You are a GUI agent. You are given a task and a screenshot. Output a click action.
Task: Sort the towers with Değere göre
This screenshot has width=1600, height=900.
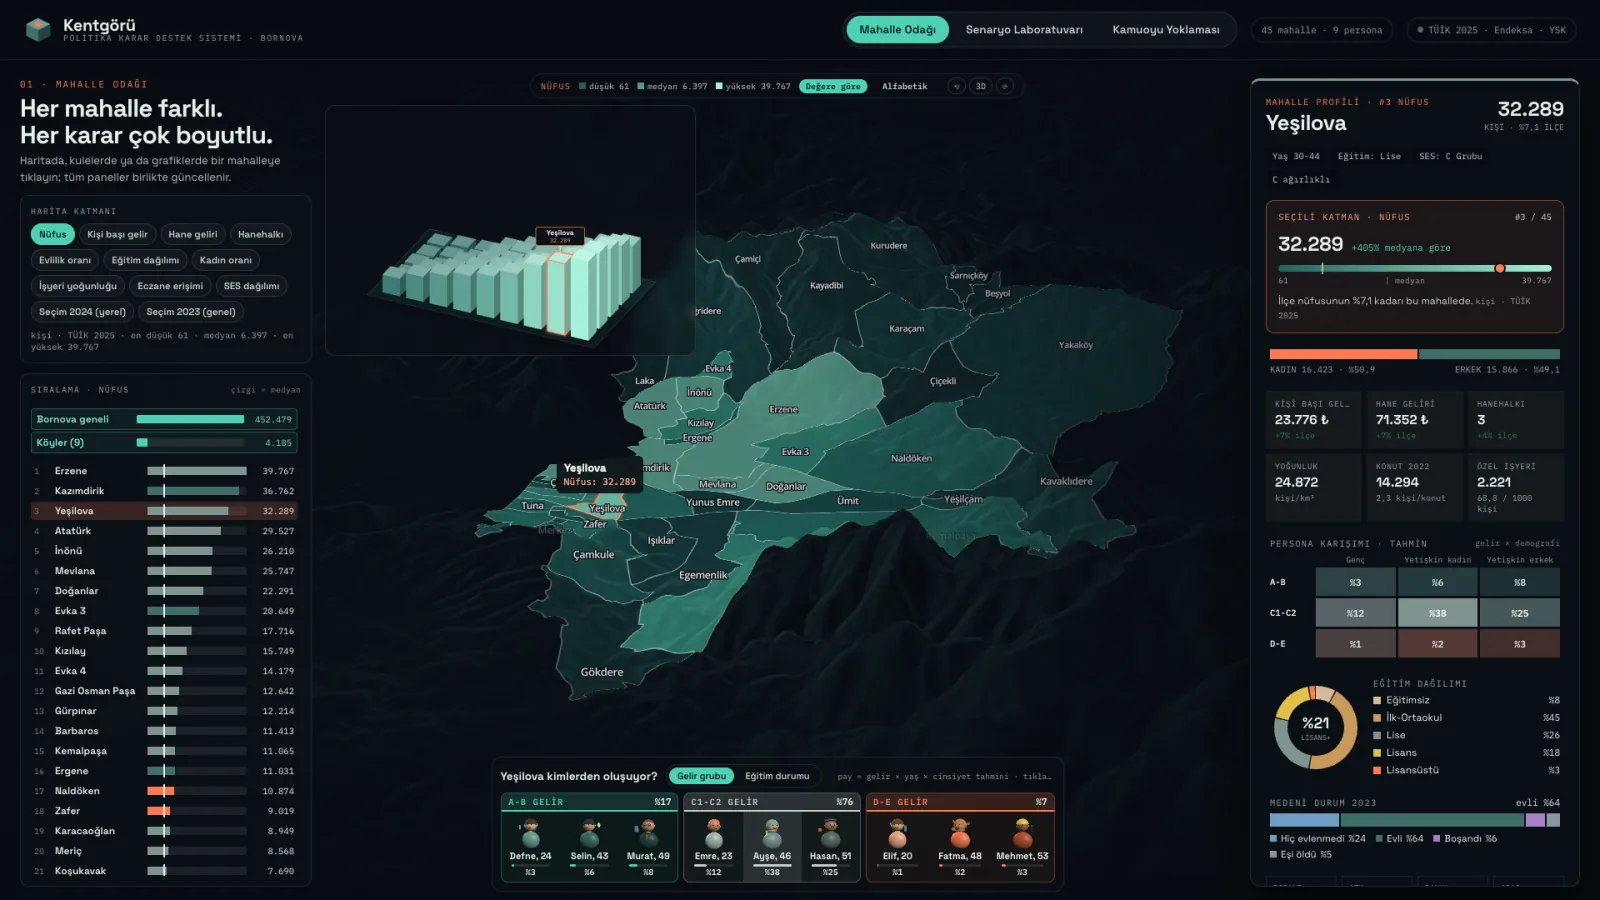(833, 86)
